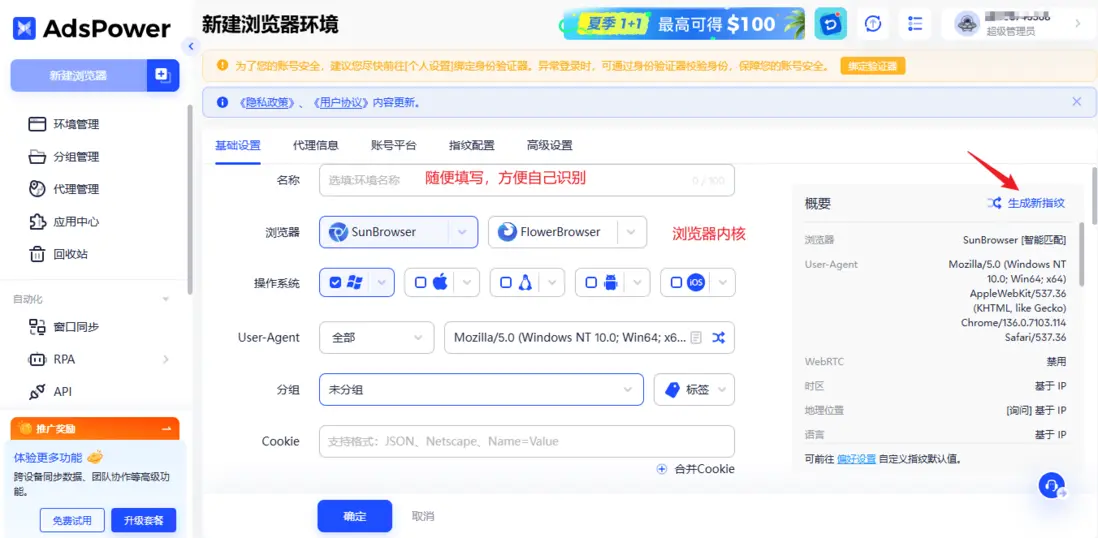
Task: Click the circular upload/sync icon in header
Action: point(873,24)
